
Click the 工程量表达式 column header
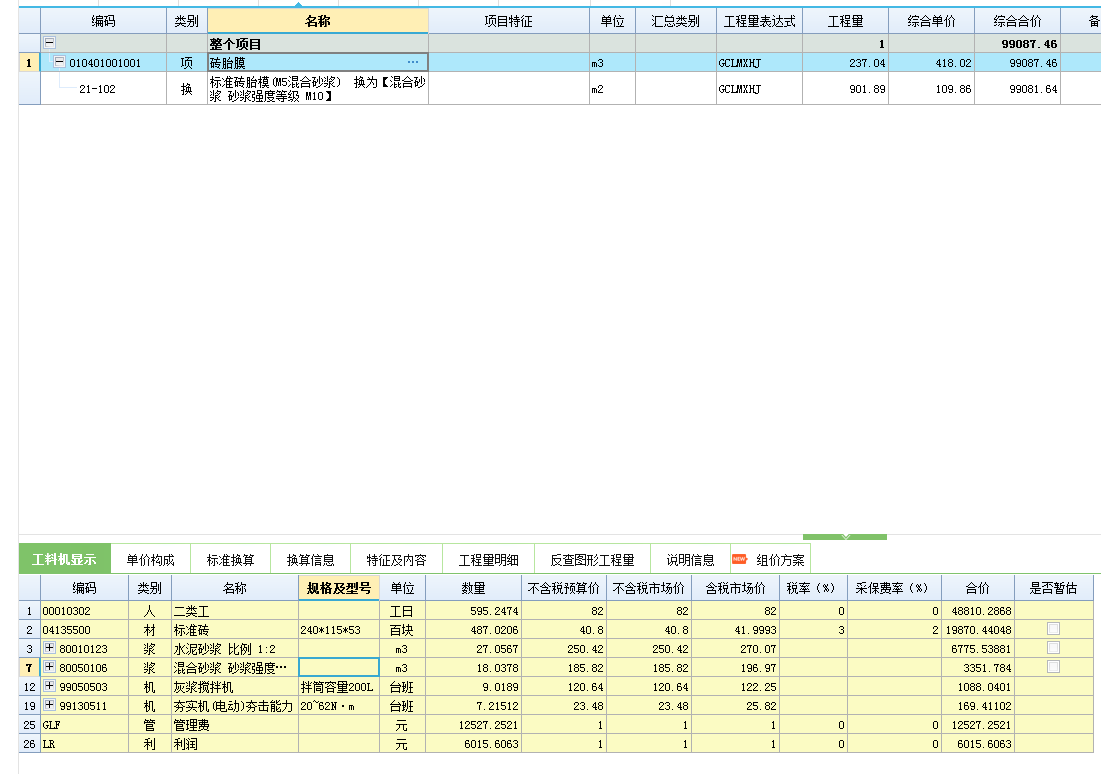(x=759, y=21)
